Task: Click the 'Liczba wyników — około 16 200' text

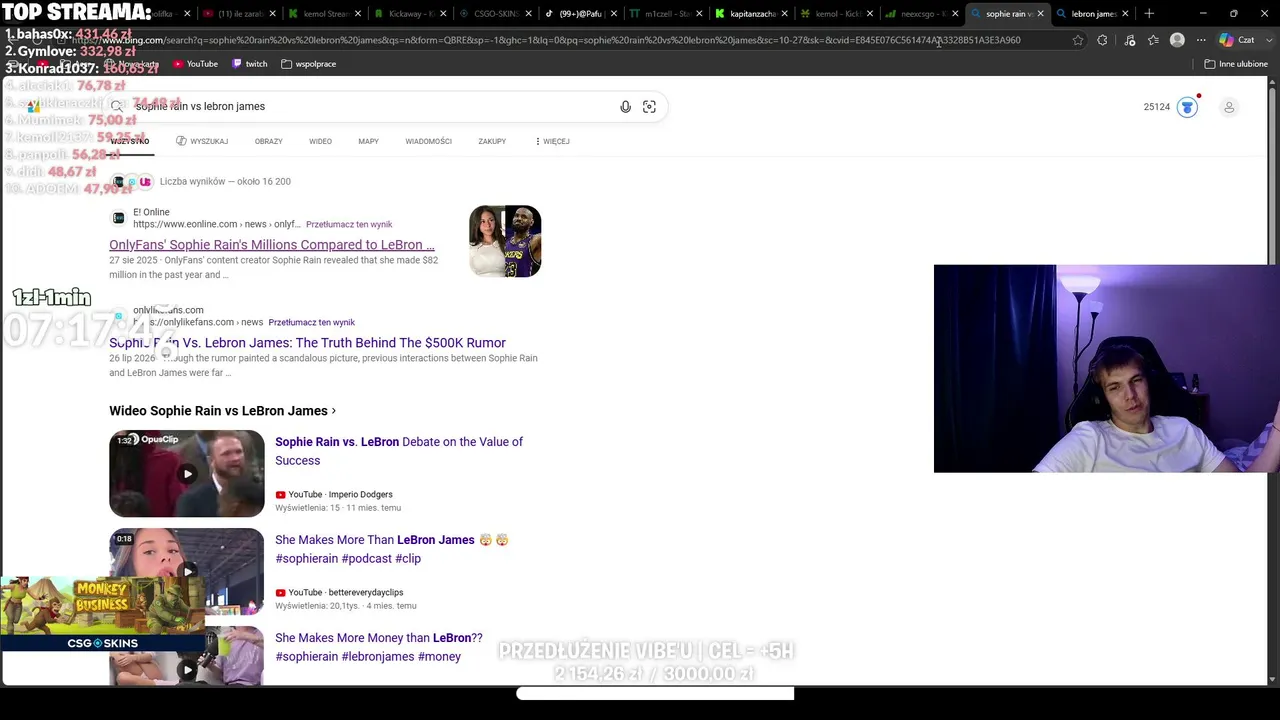Action: [225, 182]
